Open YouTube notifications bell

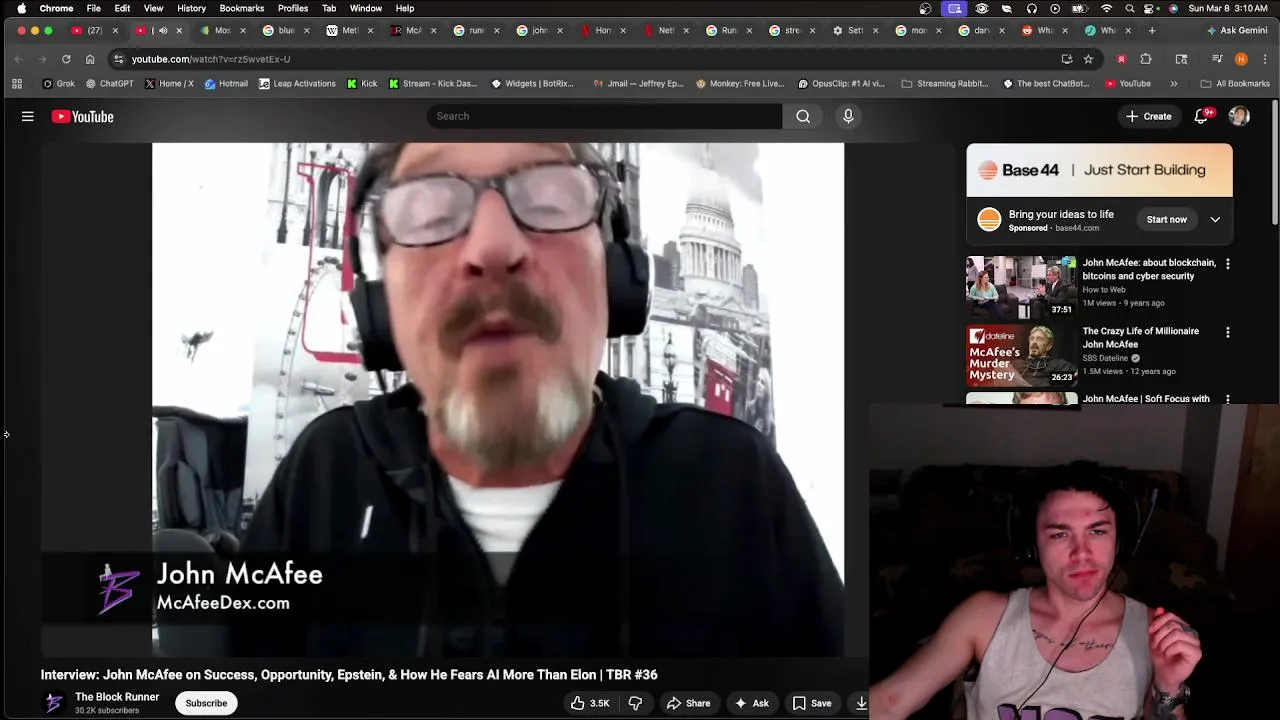1201,116
